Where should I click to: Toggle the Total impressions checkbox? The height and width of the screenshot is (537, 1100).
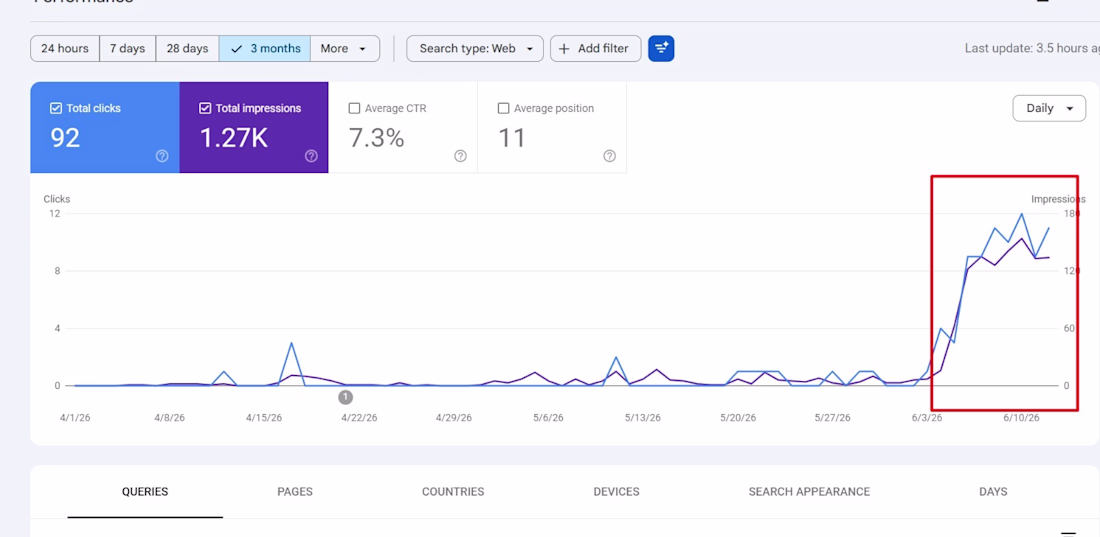tap(206, 108)
